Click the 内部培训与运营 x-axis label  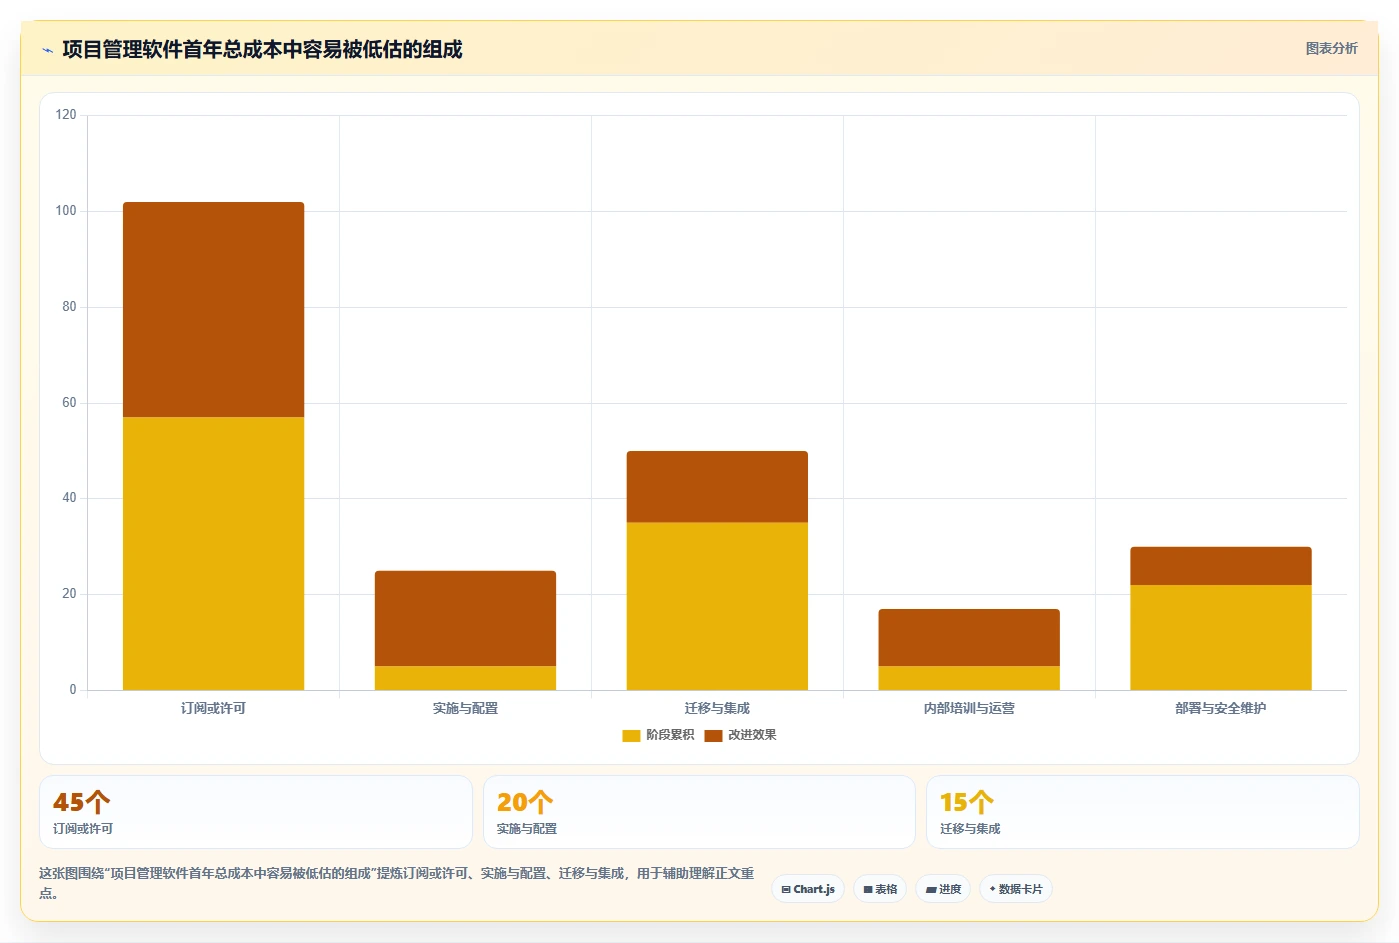[969, 708]
